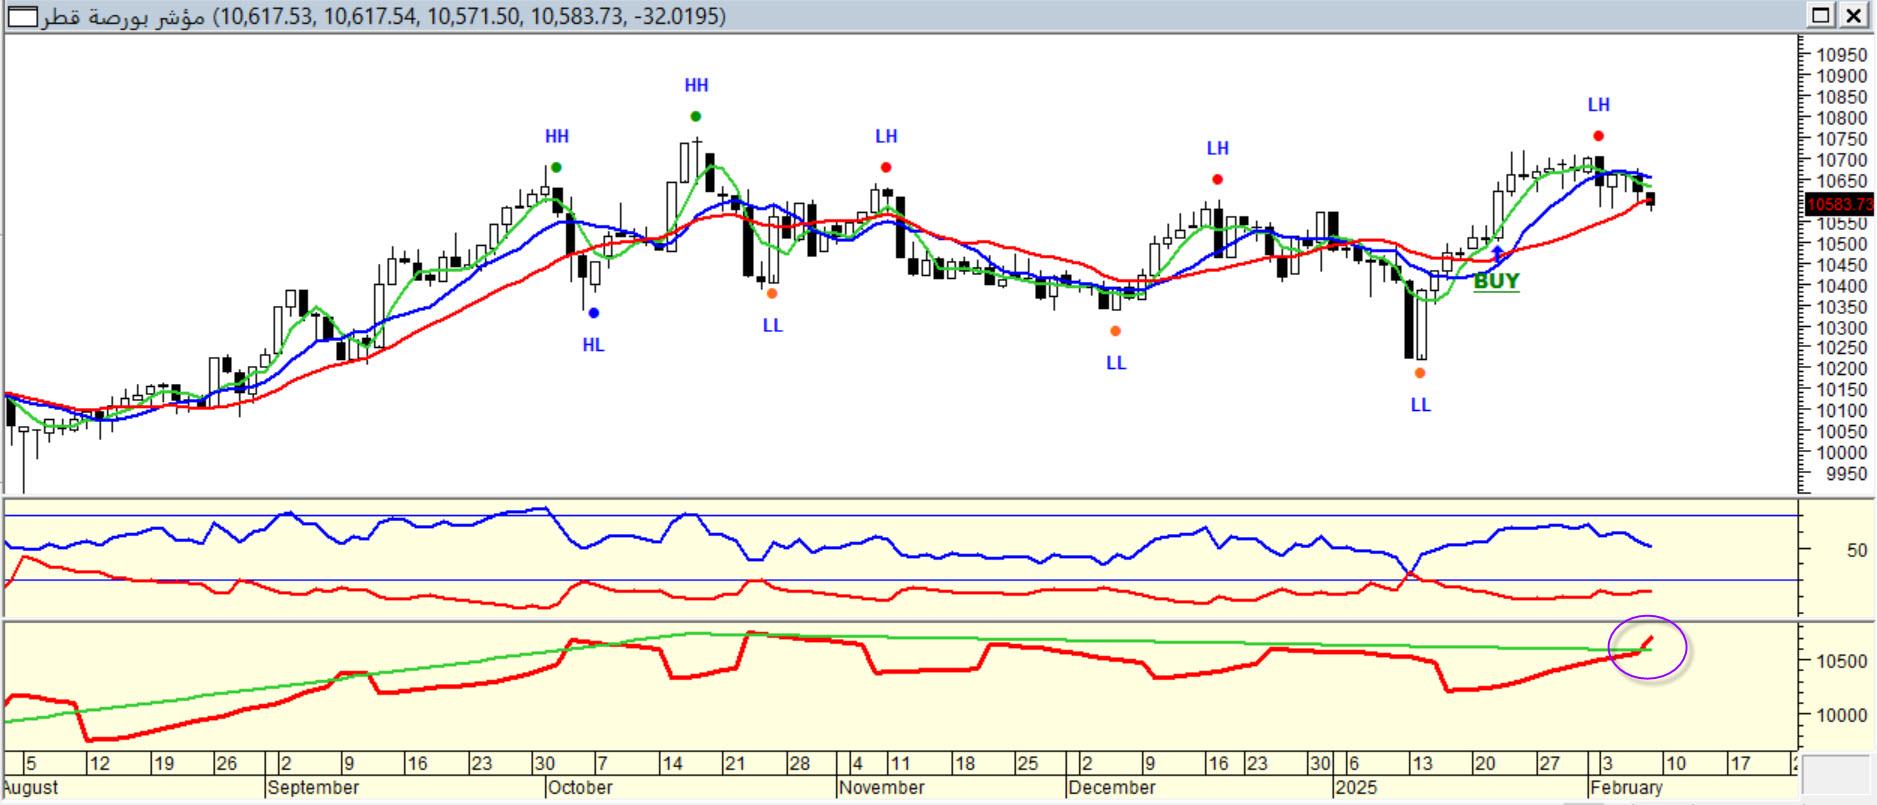The image size is (1877, 805).
Task: Click the 50 level on oscillator axis
Action: (x=1857, y=550)
